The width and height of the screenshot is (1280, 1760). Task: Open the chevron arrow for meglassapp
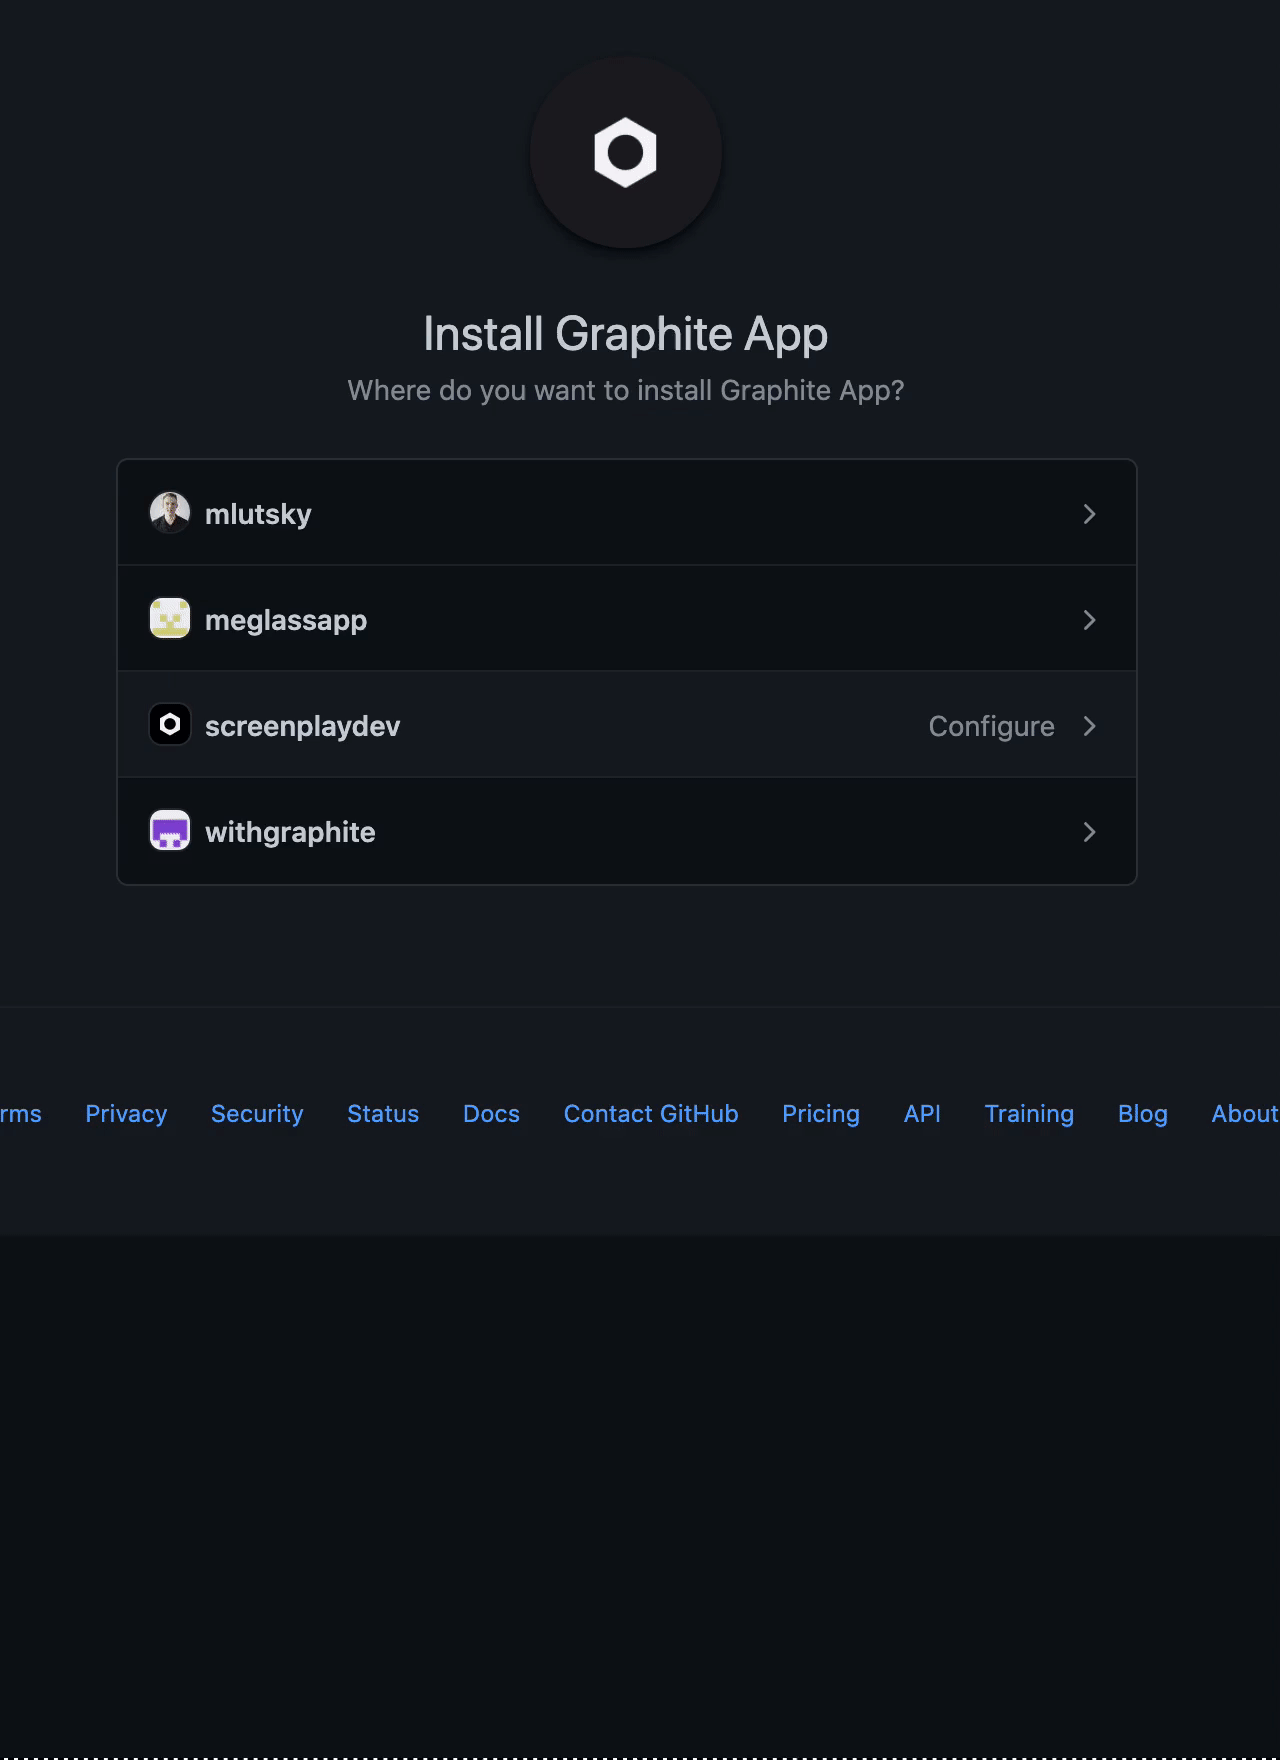pyautogui.click(x=1090, y=620)
